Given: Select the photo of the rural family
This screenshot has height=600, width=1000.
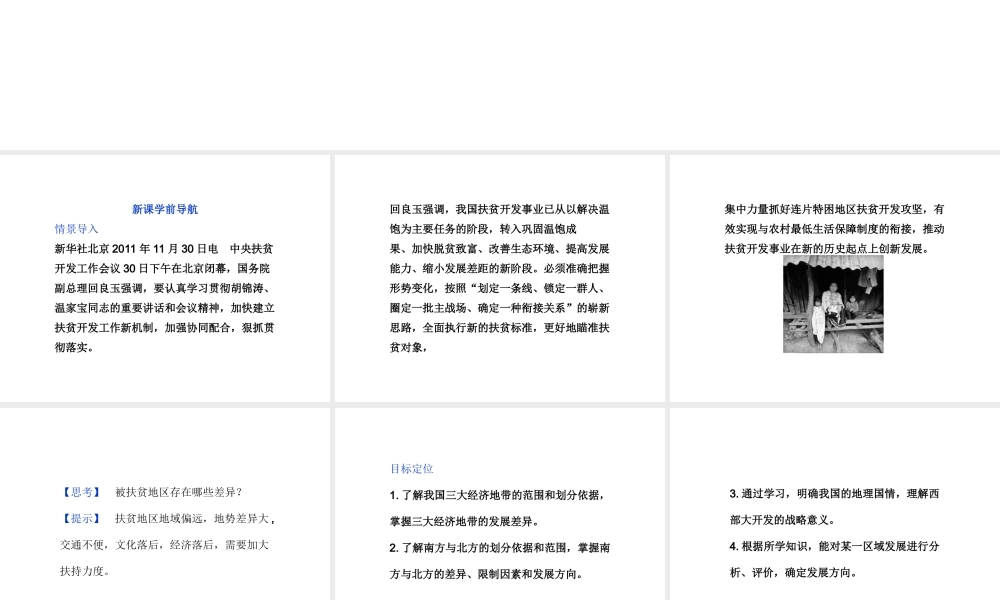Looking at the screenshot, I should (x=834, y=304).
